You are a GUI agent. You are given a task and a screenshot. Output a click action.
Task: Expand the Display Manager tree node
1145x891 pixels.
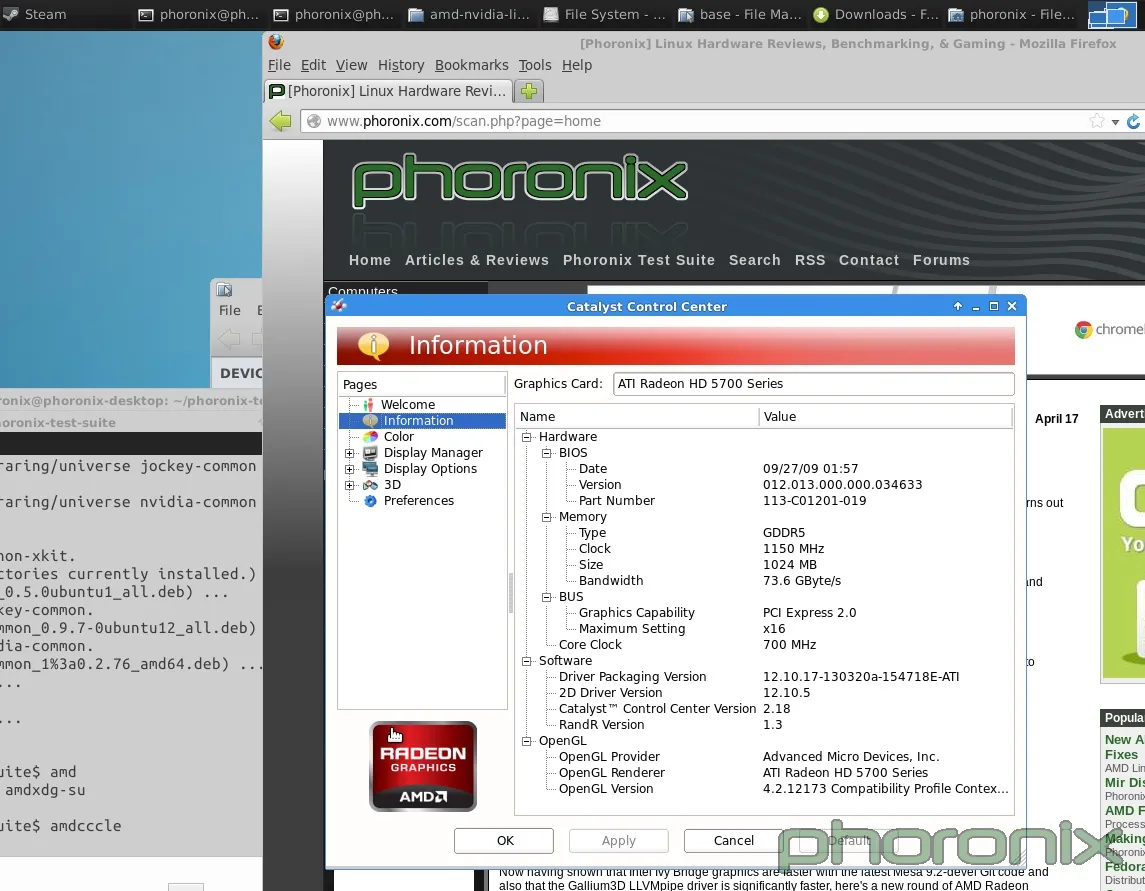(350, 454)
